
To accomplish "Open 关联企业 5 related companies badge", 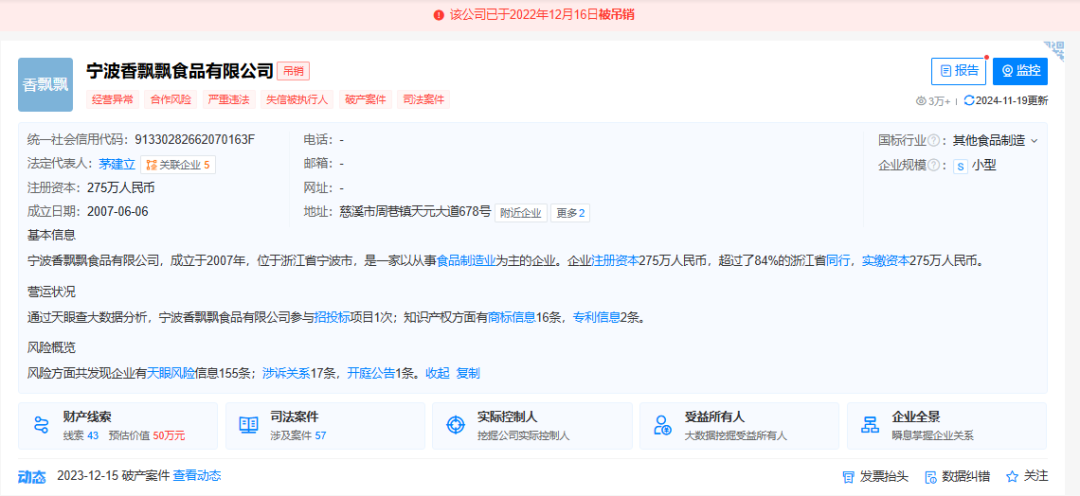I will tap(178, 165).
